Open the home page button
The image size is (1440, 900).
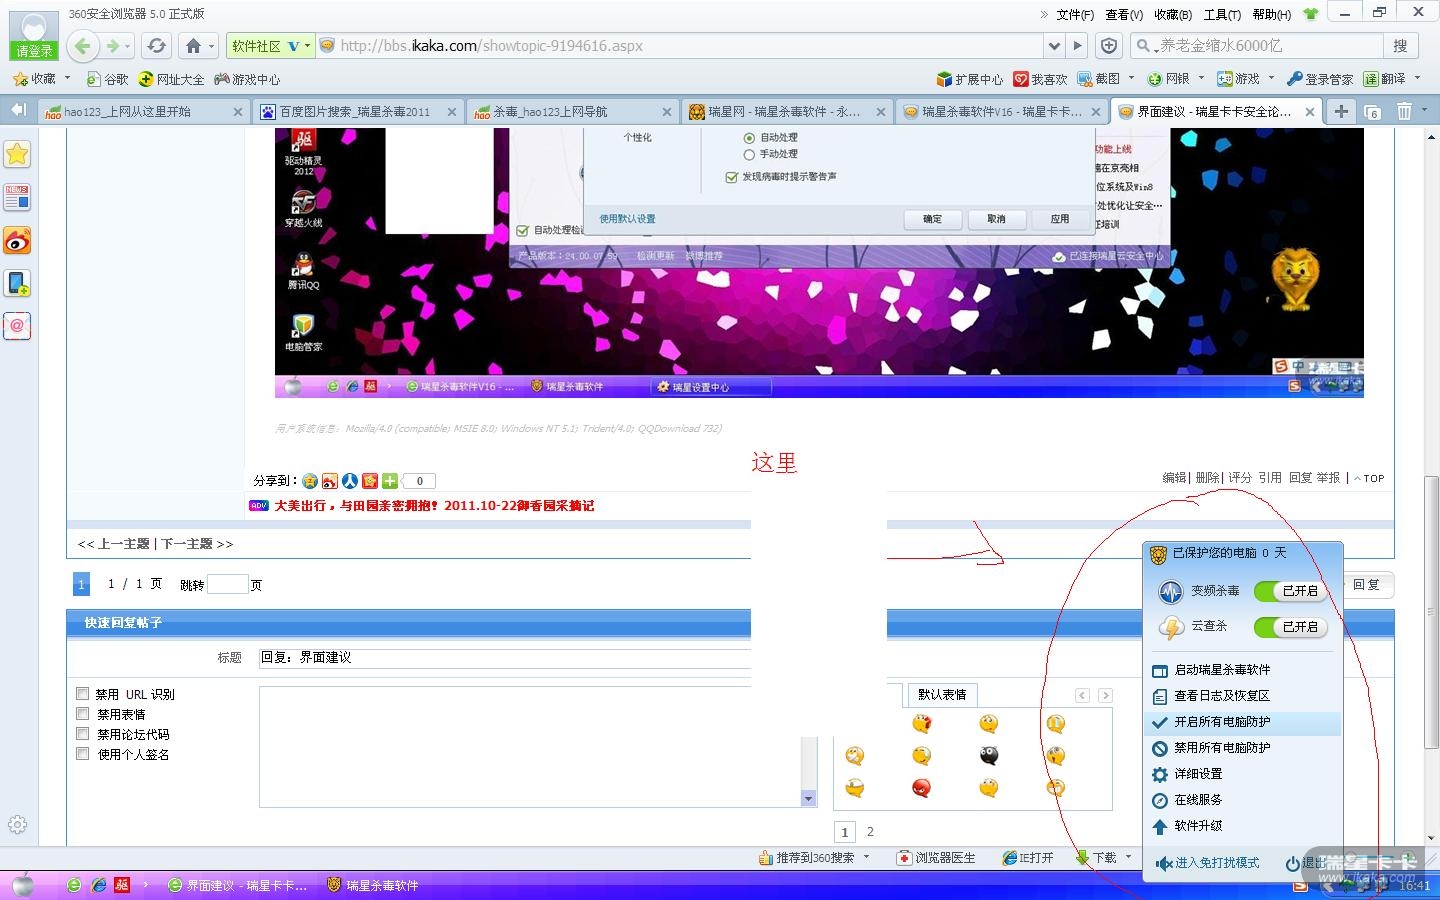pos(194,45)
